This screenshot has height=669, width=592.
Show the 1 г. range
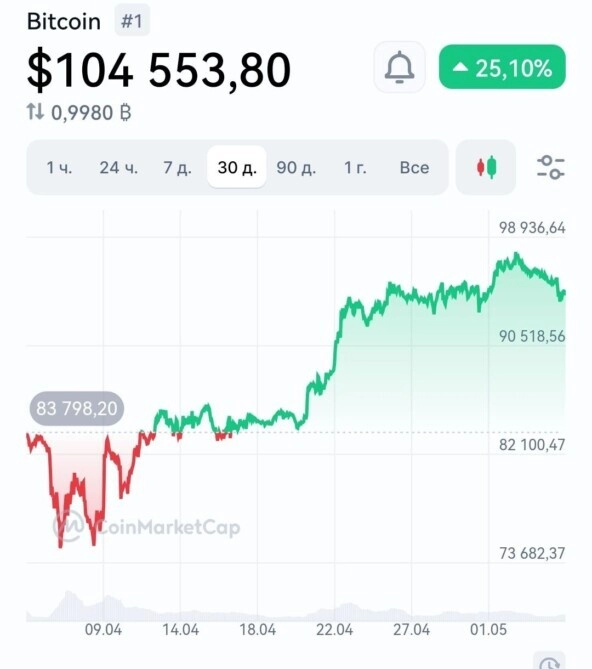coord(355,167)
